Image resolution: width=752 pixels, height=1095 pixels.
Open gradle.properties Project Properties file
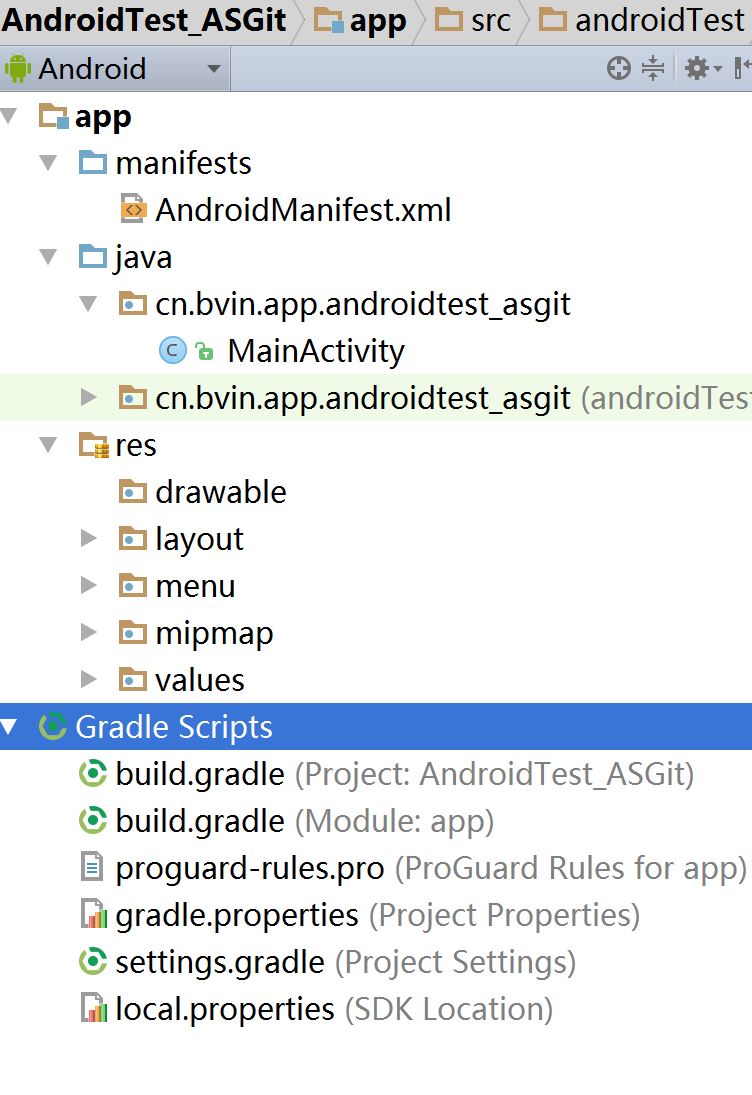pyautogui.click(x=236, y=915)
